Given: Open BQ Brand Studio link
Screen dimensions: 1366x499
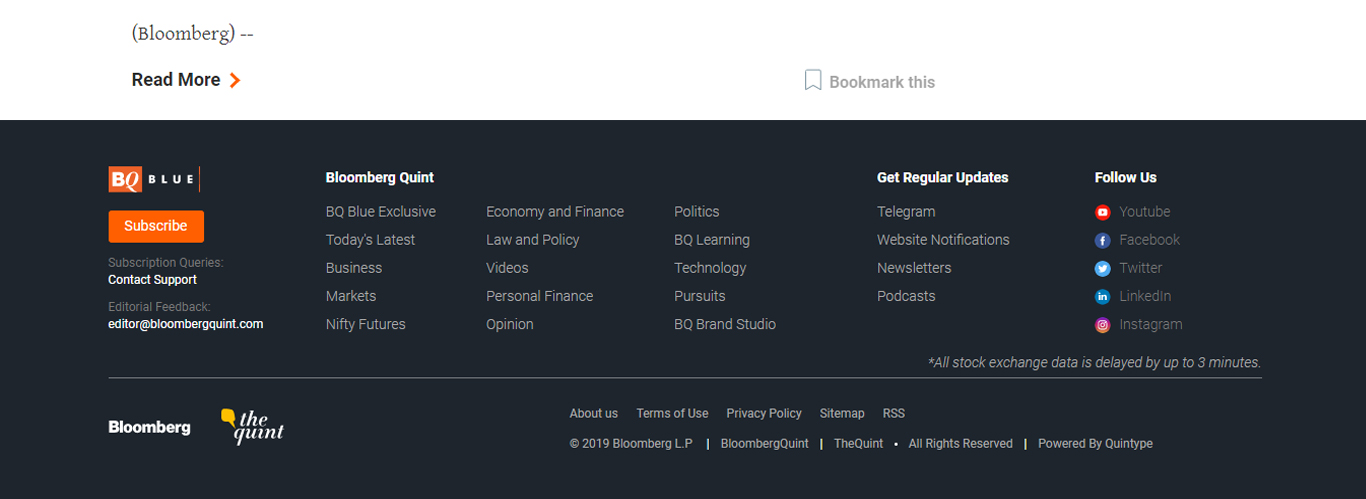Looking at the screenshot, I should coord(724,324).
